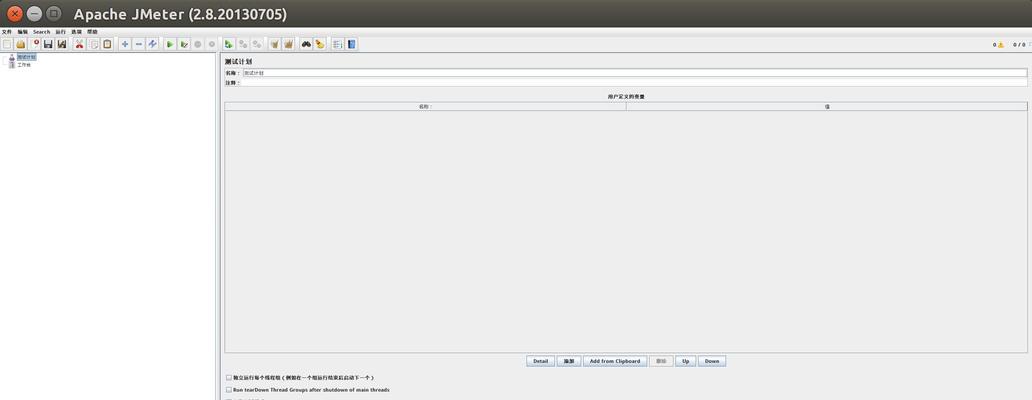Click the Down button
Screen dimensions: 1032x400
pyautogui.click(x=712, y=361)
